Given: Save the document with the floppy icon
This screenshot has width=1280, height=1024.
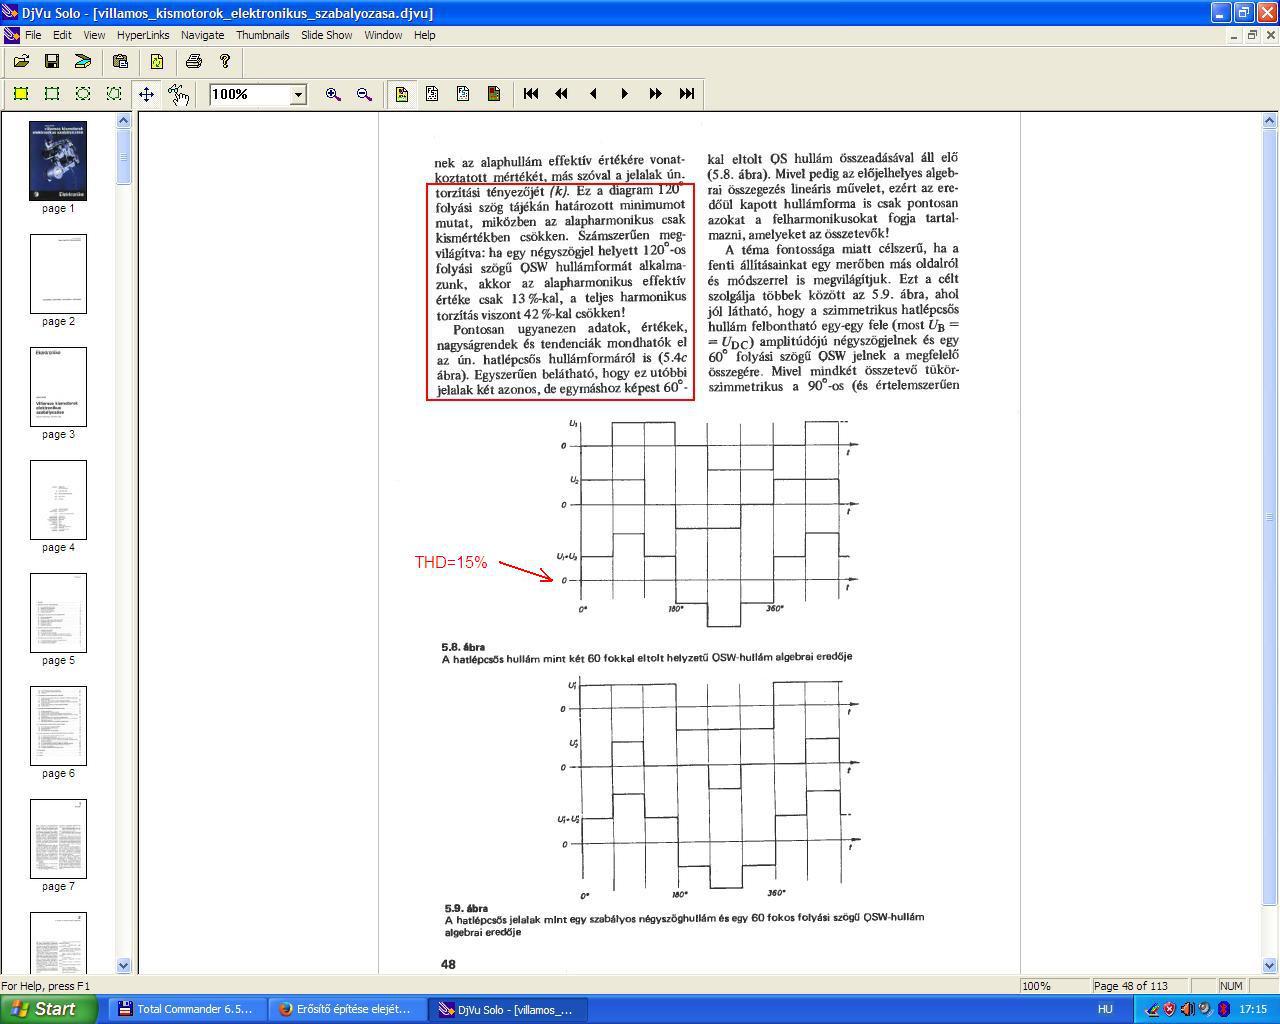Looking at the screenshot, I should pos(52,61).
